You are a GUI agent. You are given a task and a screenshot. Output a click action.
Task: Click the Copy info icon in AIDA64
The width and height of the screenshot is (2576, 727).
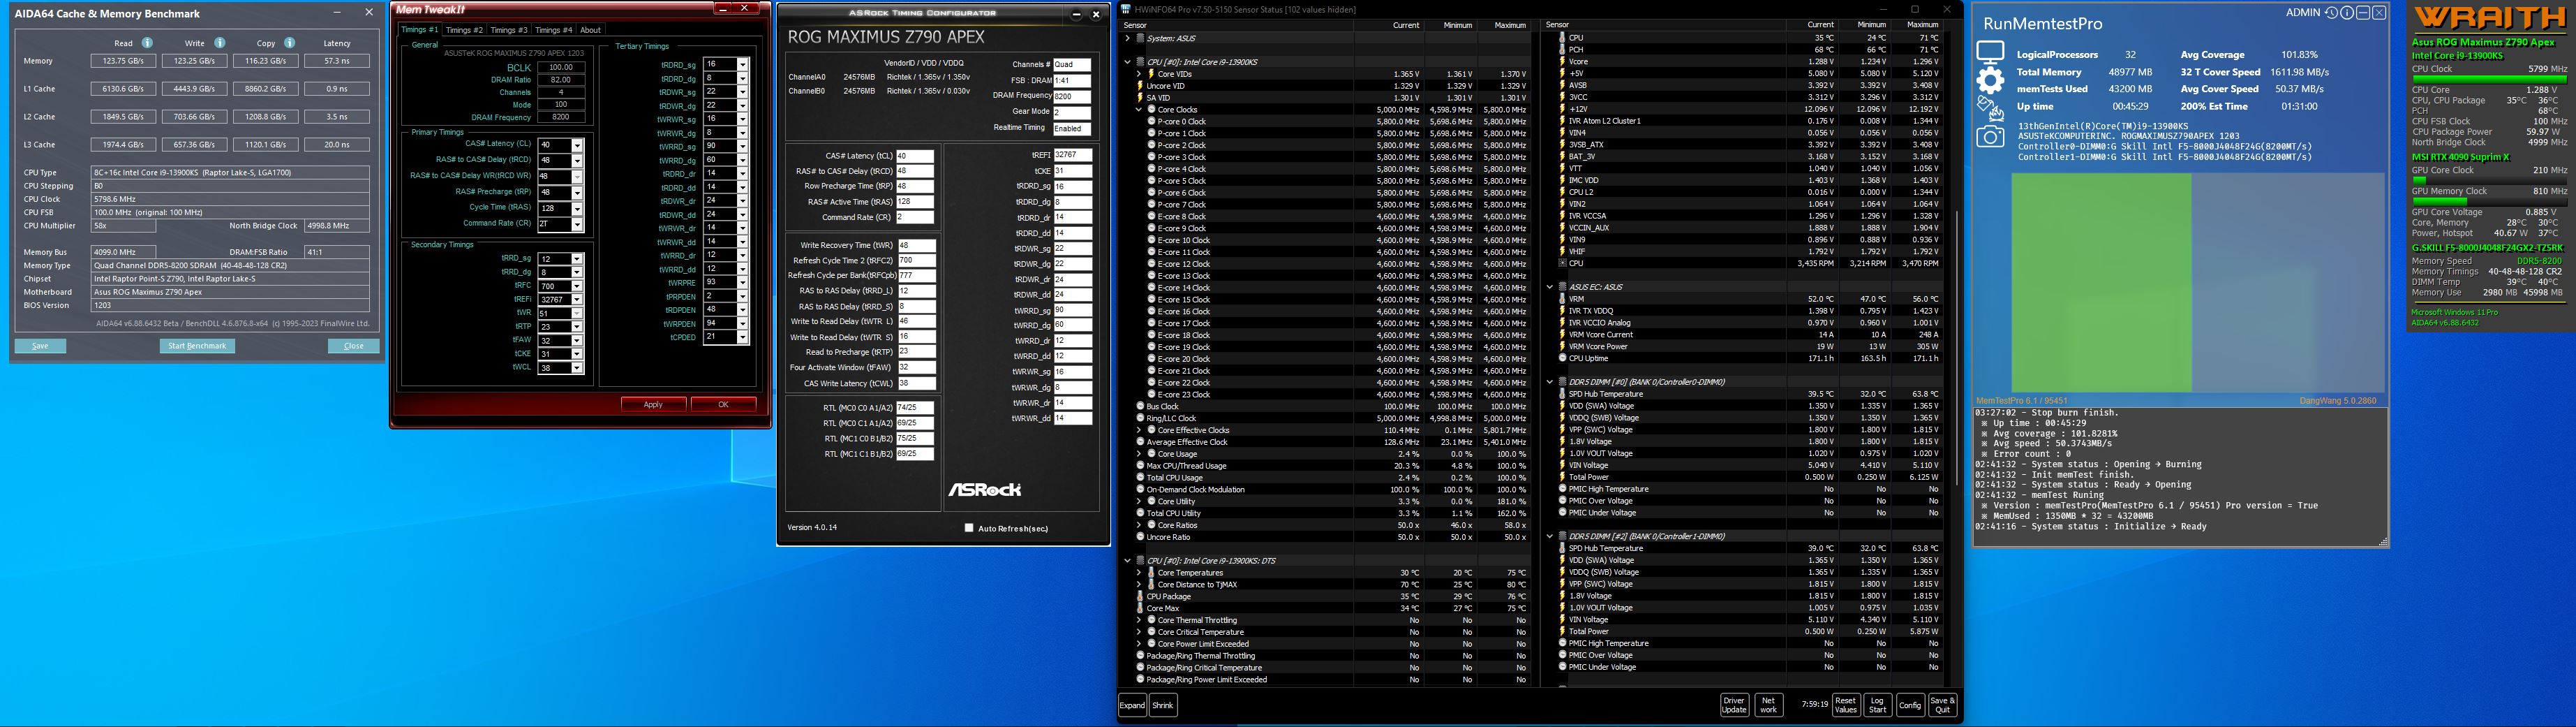(289, 43)
